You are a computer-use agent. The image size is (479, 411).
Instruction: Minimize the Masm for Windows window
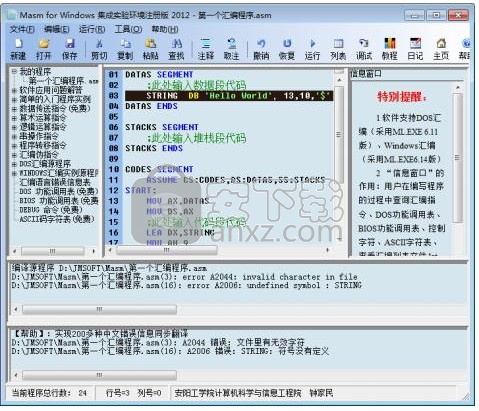[414, 15]
